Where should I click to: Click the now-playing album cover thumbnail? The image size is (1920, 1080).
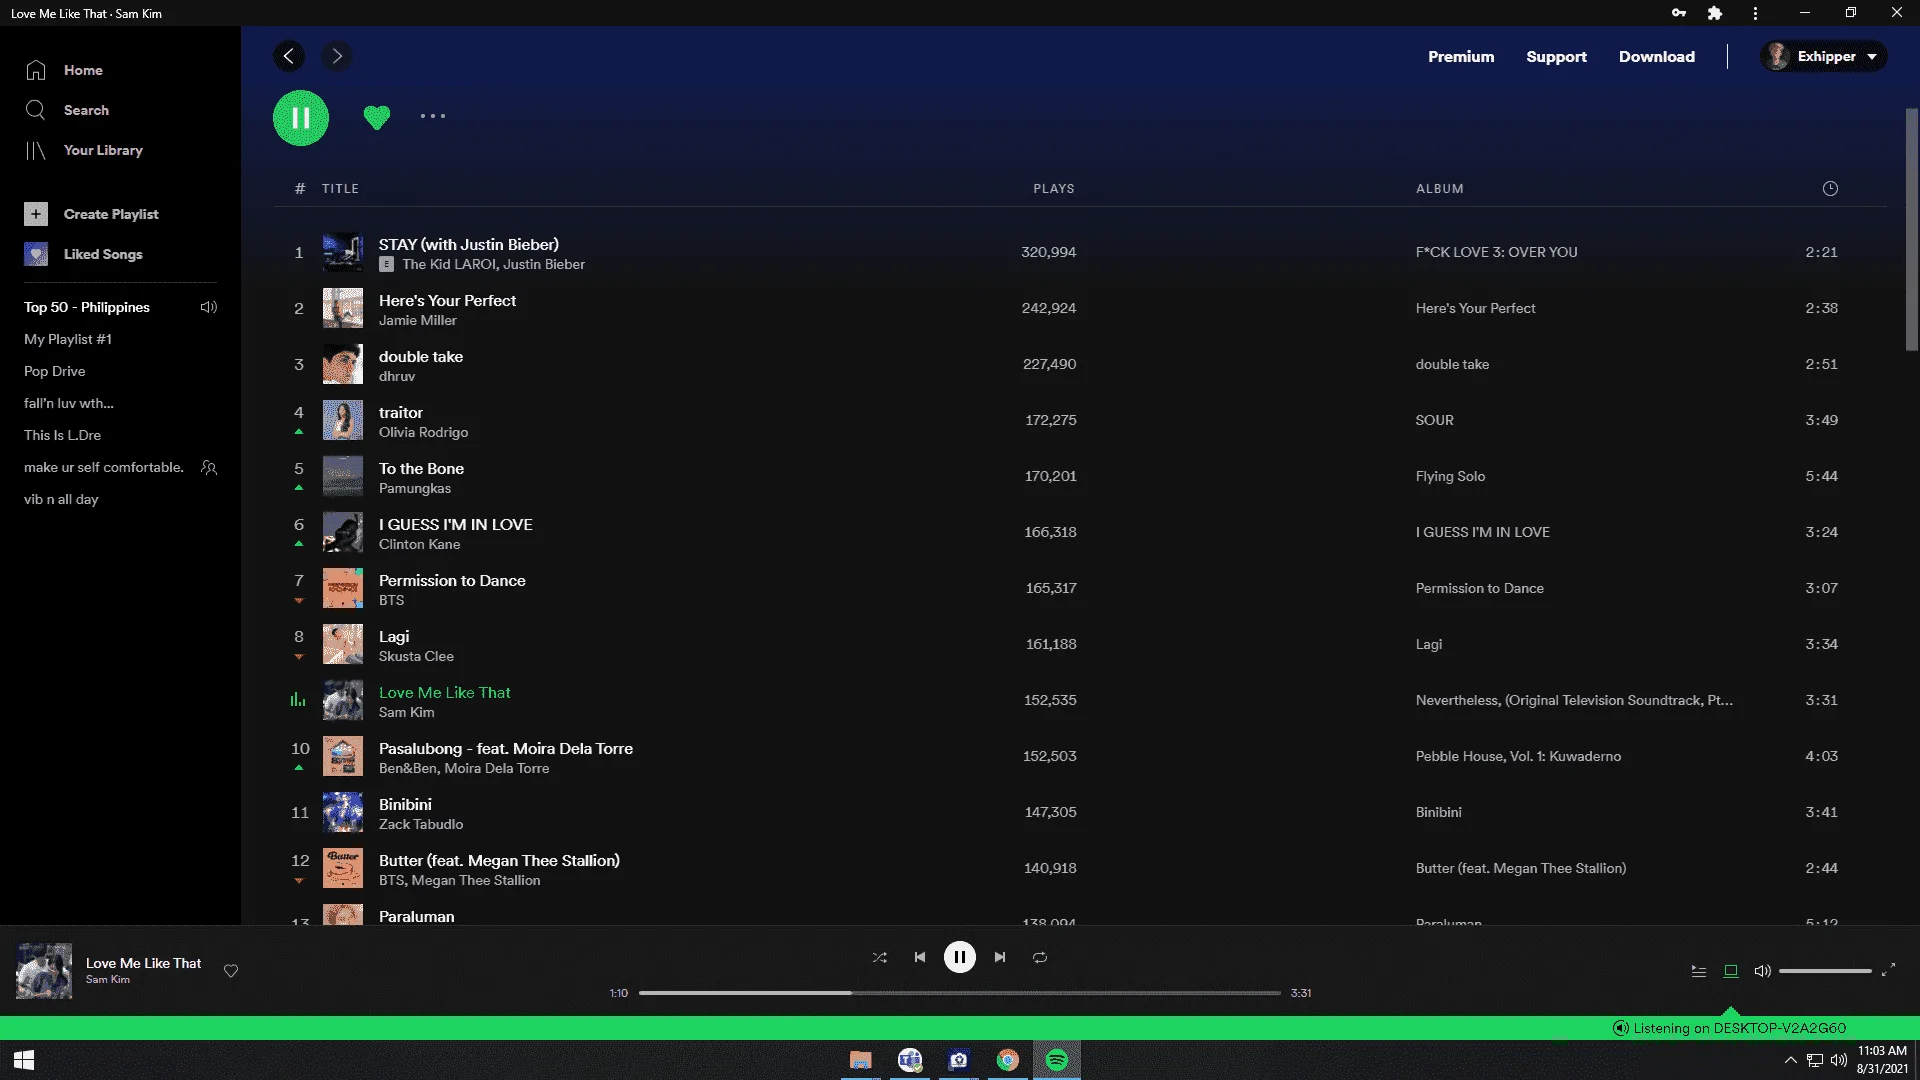(x=44, y=971)
